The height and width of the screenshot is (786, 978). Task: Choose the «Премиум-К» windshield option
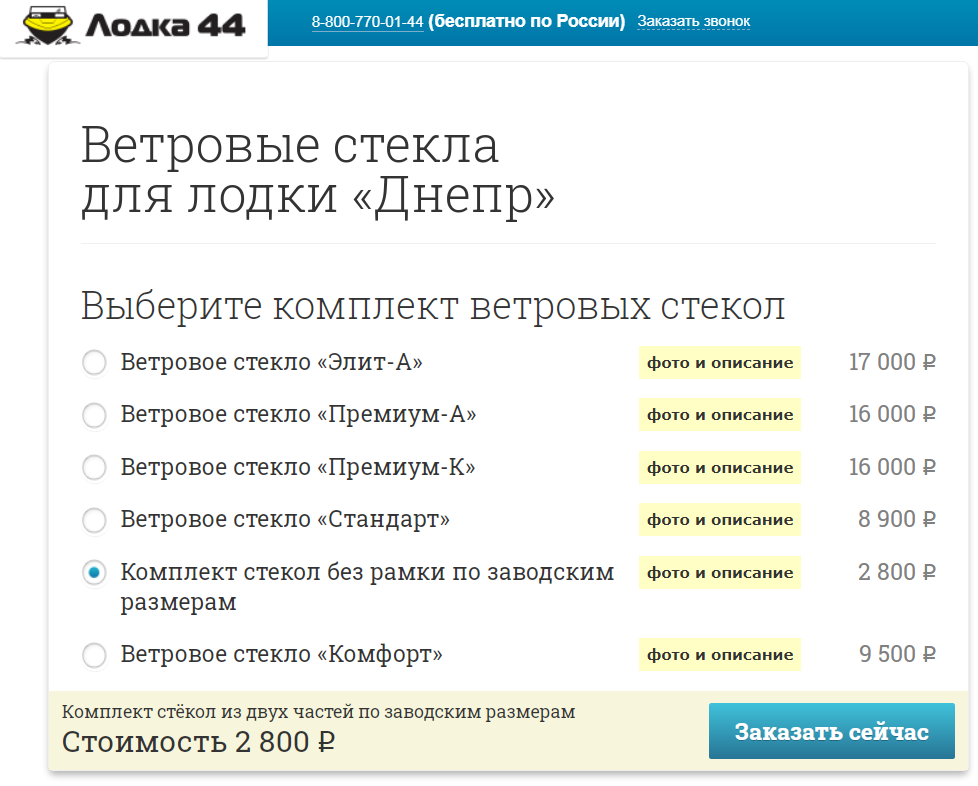pyautogui.click(x=94, y=468)
